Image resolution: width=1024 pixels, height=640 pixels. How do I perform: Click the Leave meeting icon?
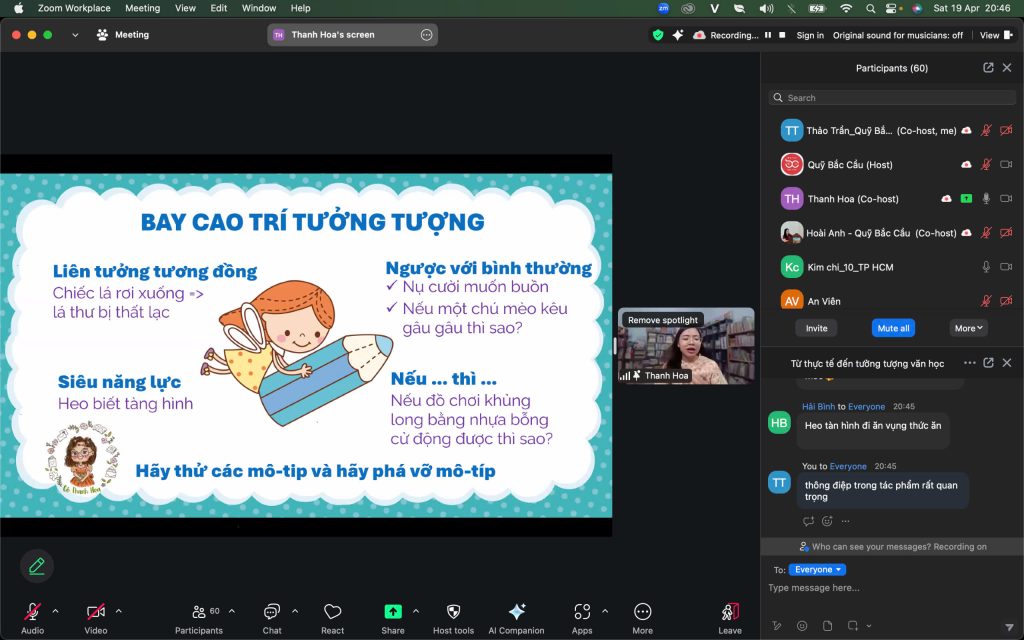pos(730,612)
